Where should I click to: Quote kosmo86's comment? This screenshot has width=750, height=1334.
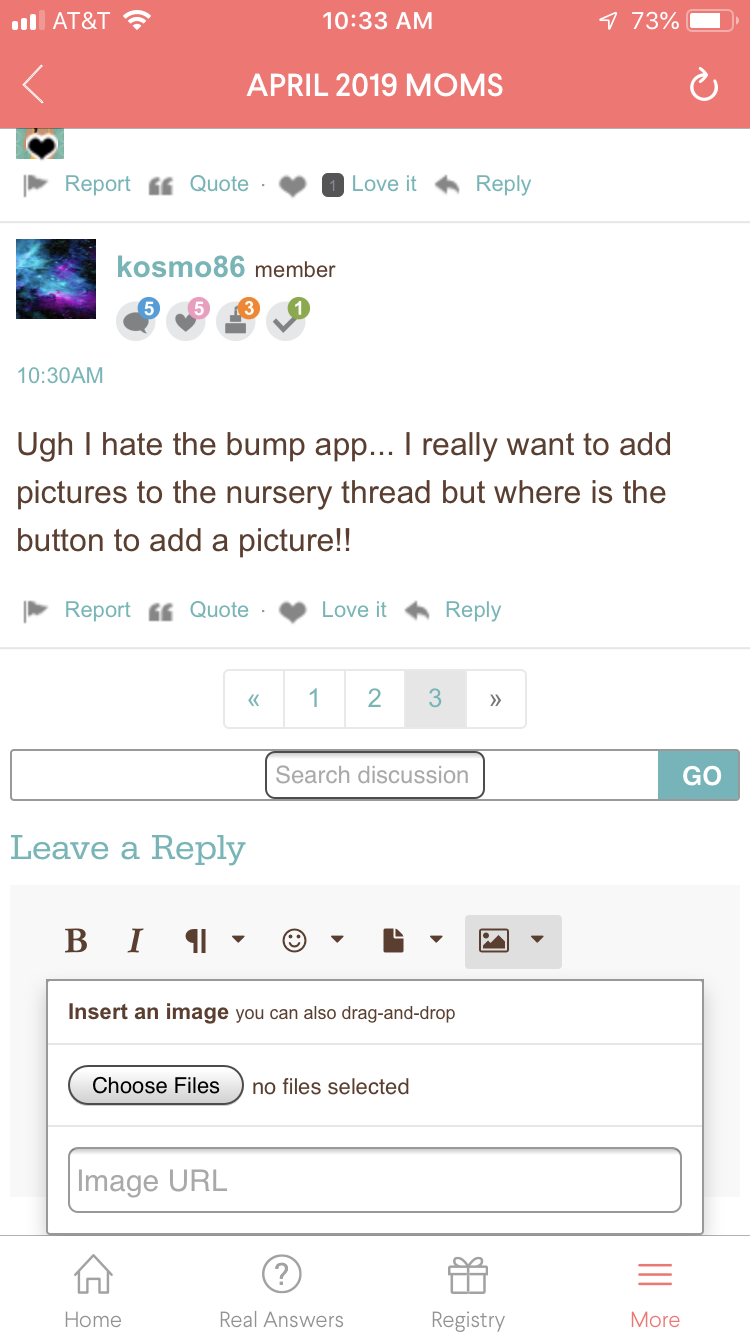point(200,610)
